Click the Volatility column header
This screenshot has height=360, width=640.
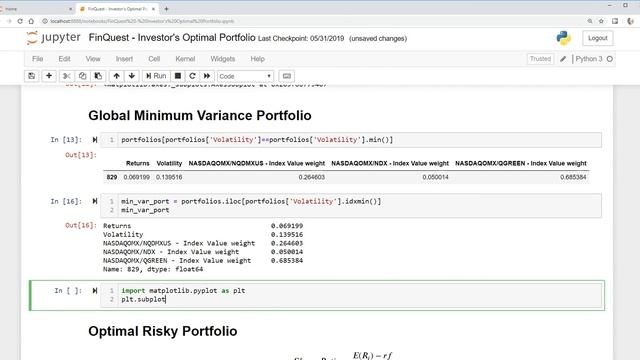click(169, 163)
